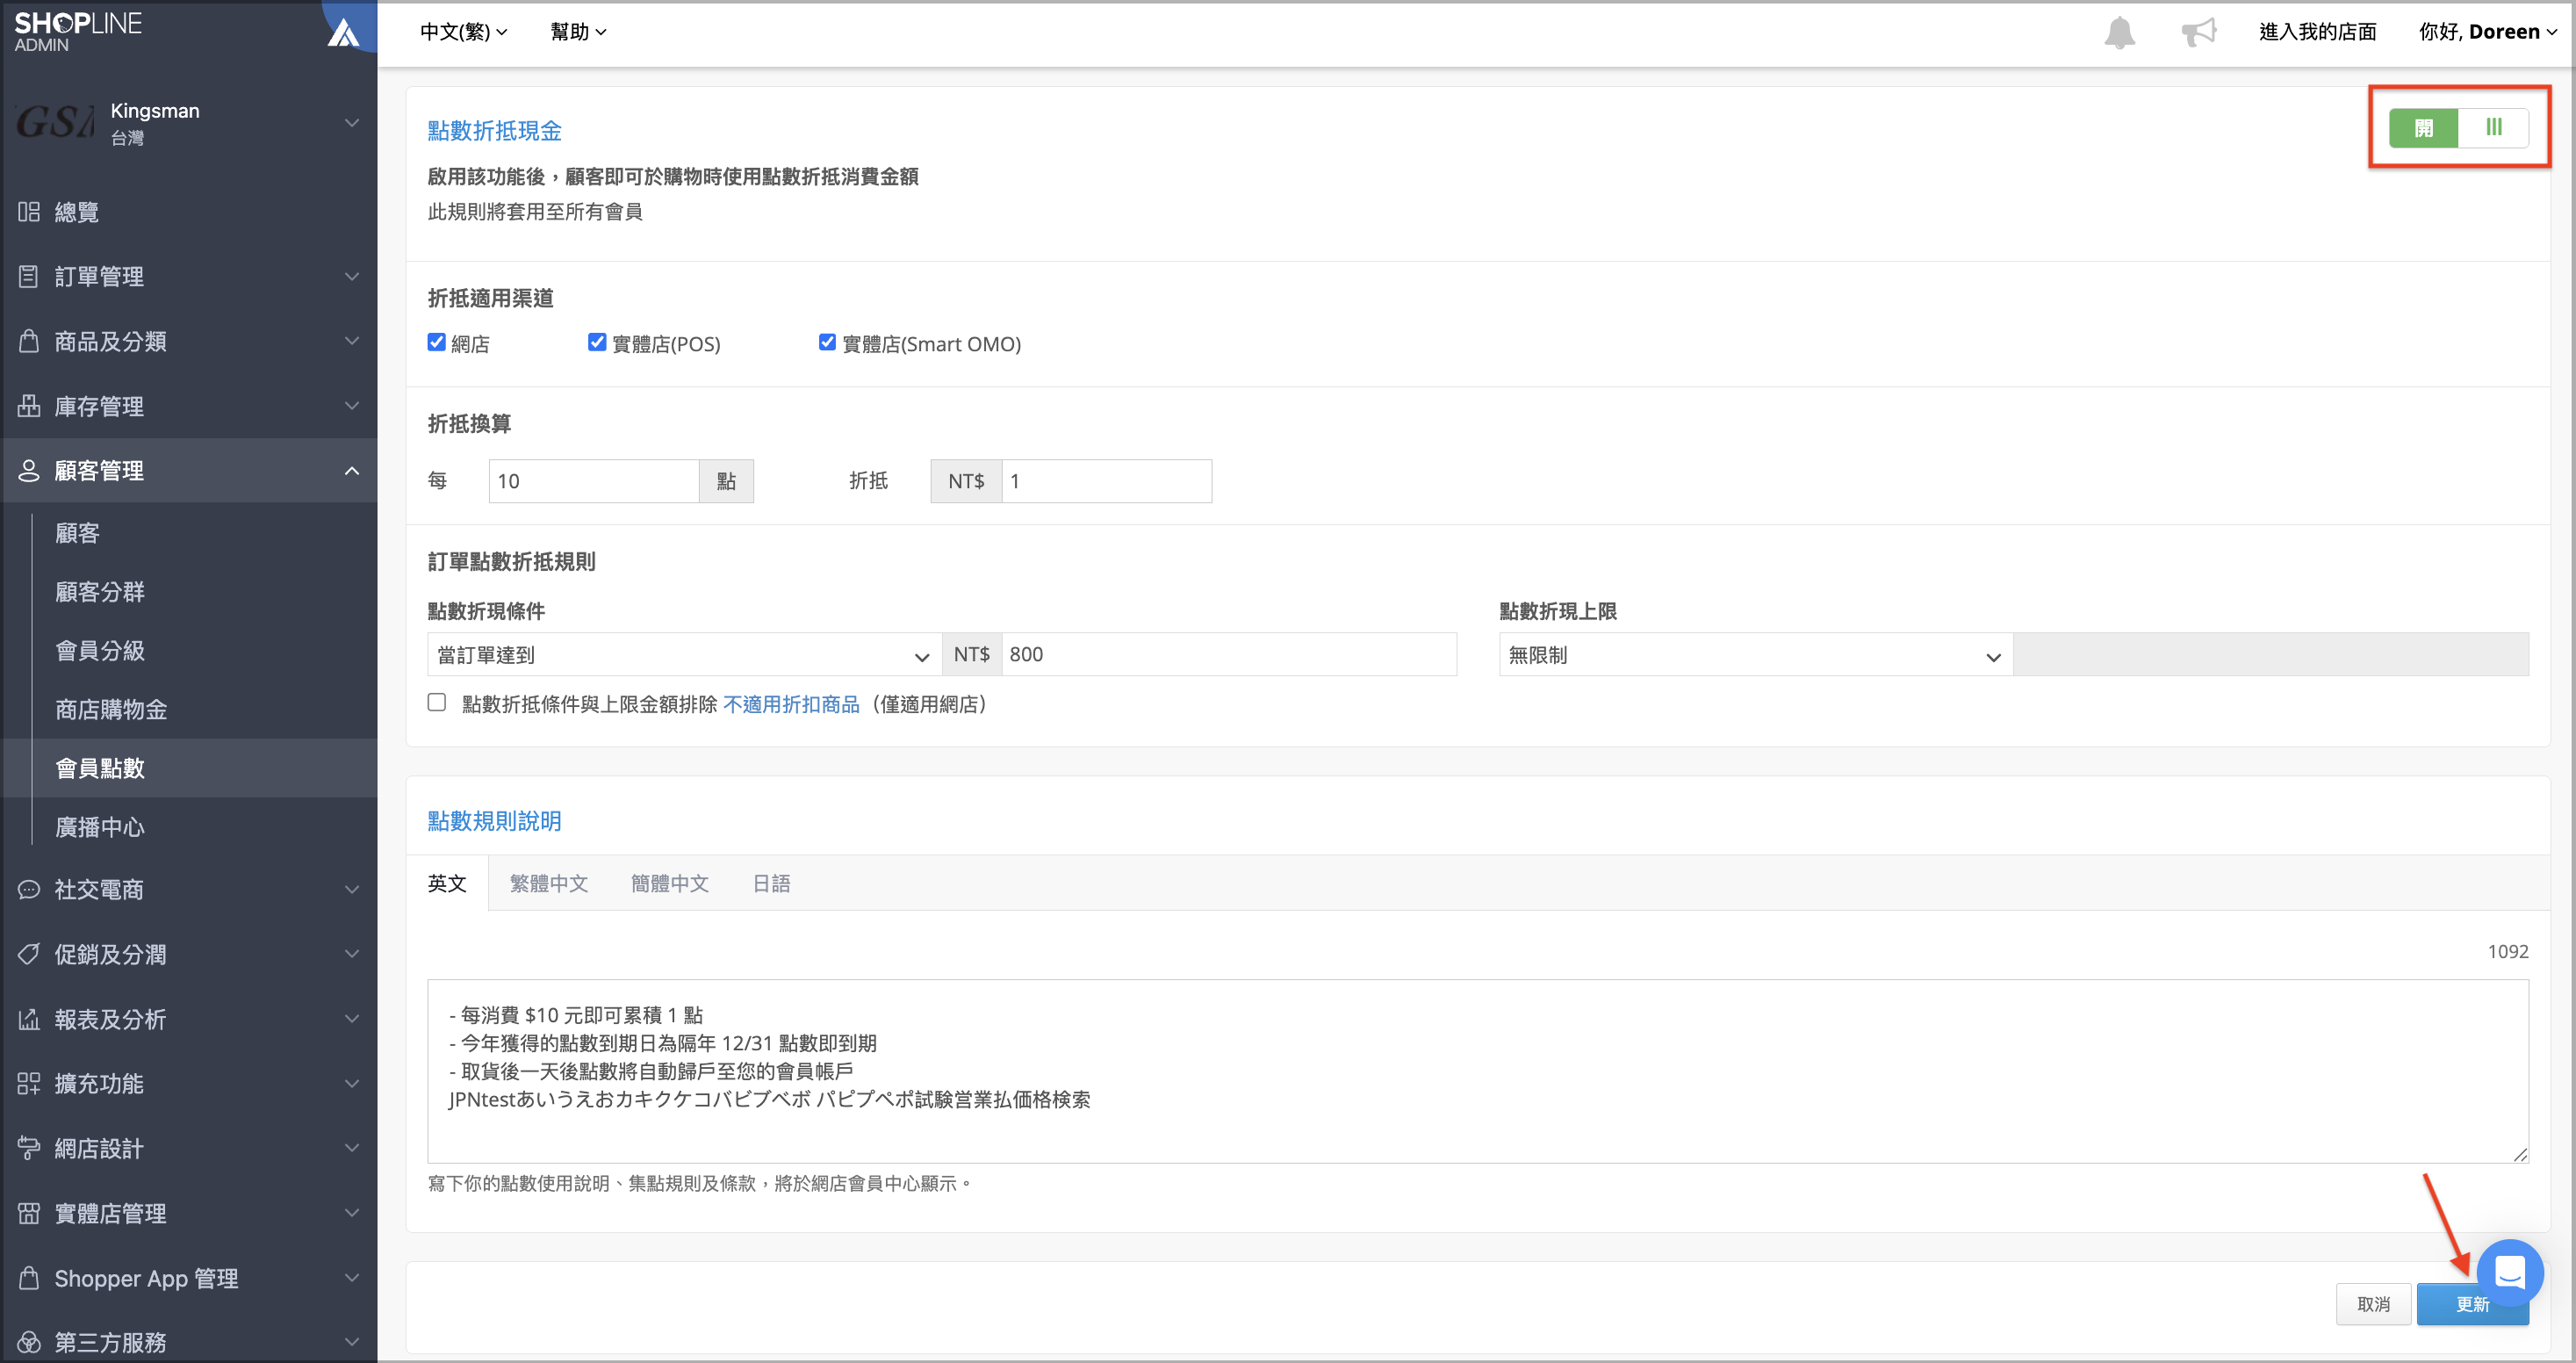2576x1363 pixels.
Task: Collapse the 顧客管理 menu chevron
Action: (352, 470)
